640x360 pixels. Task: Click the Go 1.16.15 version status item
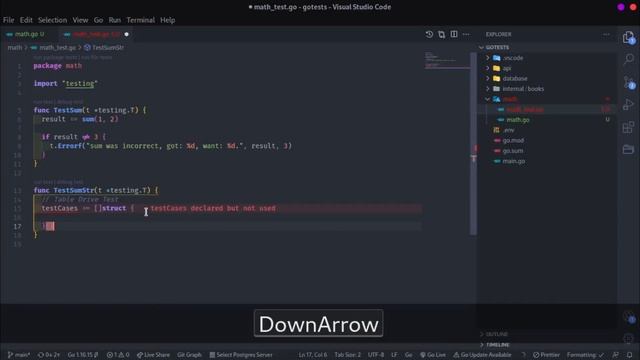click(x=83, y=355)
